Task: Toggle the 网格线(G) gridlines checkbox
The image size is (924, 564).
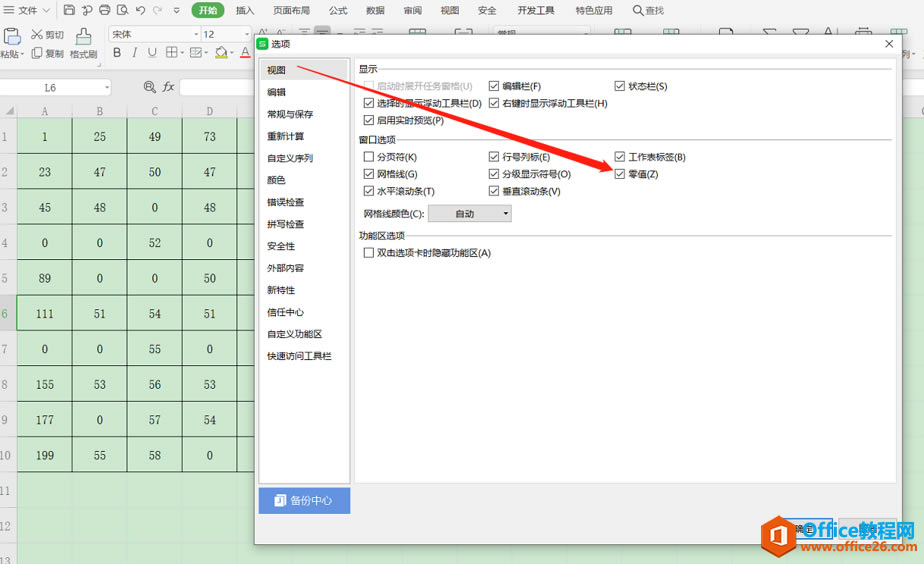Action: click(369, 174)
